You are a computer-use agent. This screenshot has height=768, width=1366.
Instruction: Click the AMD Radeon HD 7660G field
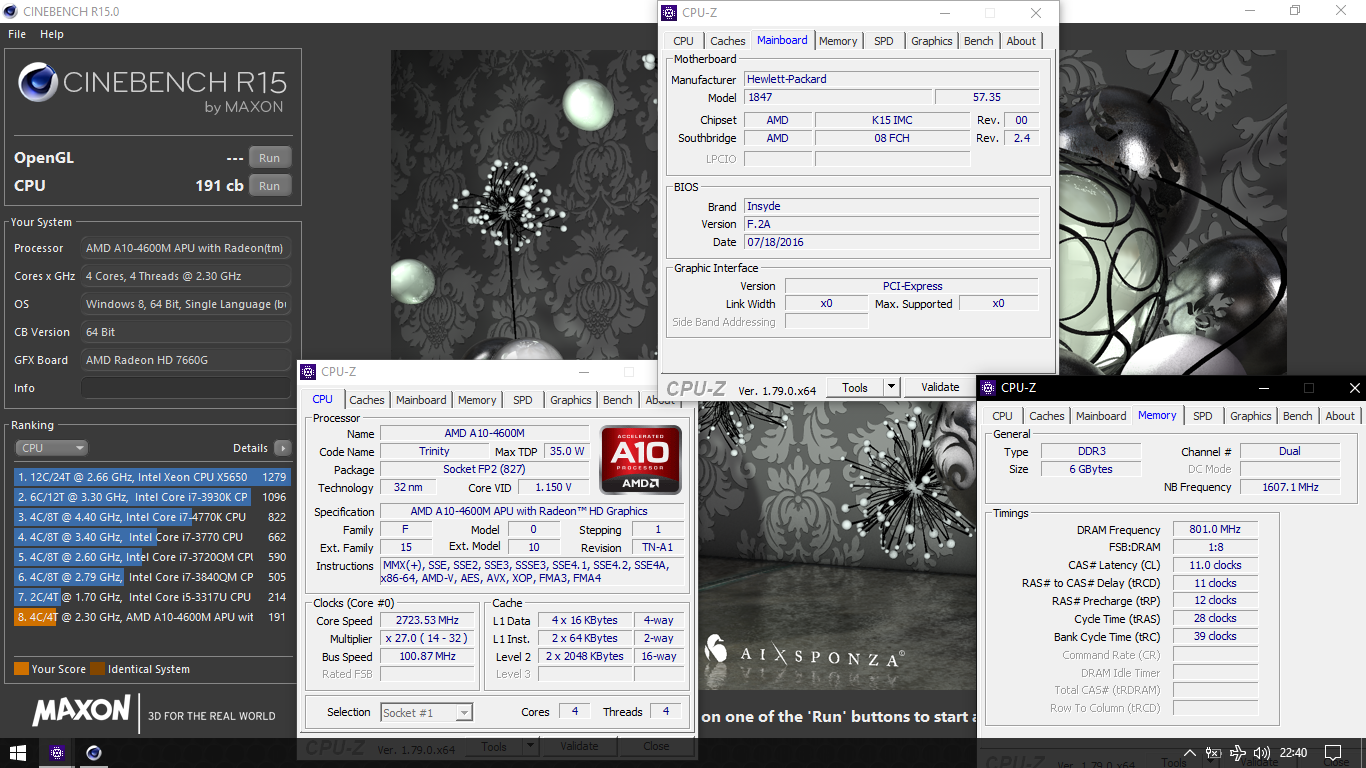(x=186, y=360)
